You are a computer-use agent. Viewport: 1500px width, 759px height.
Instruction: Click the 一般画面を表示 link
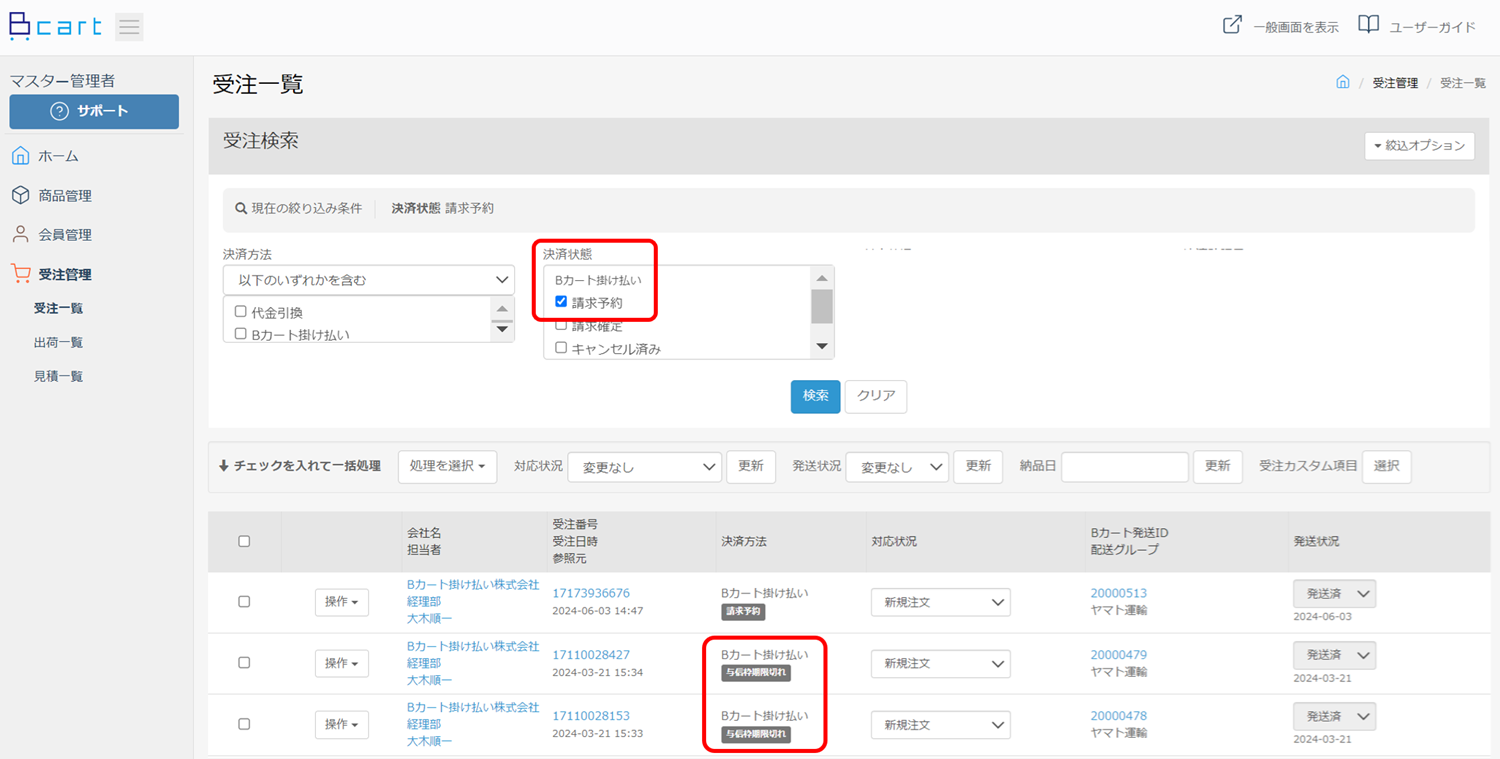1296,27
